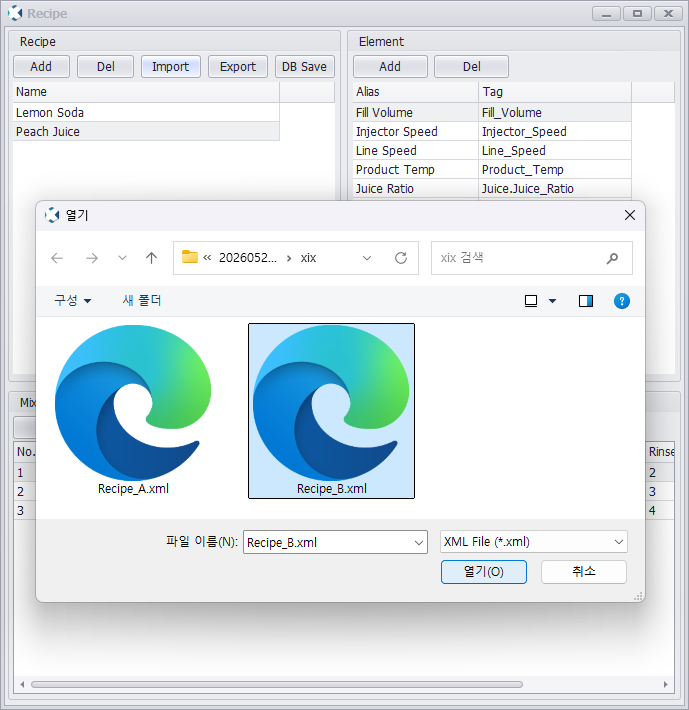Select Juice Ratio alias cell
Viewport: 689px width, 710px height.
pyautogui.click(x=415, y=188)
